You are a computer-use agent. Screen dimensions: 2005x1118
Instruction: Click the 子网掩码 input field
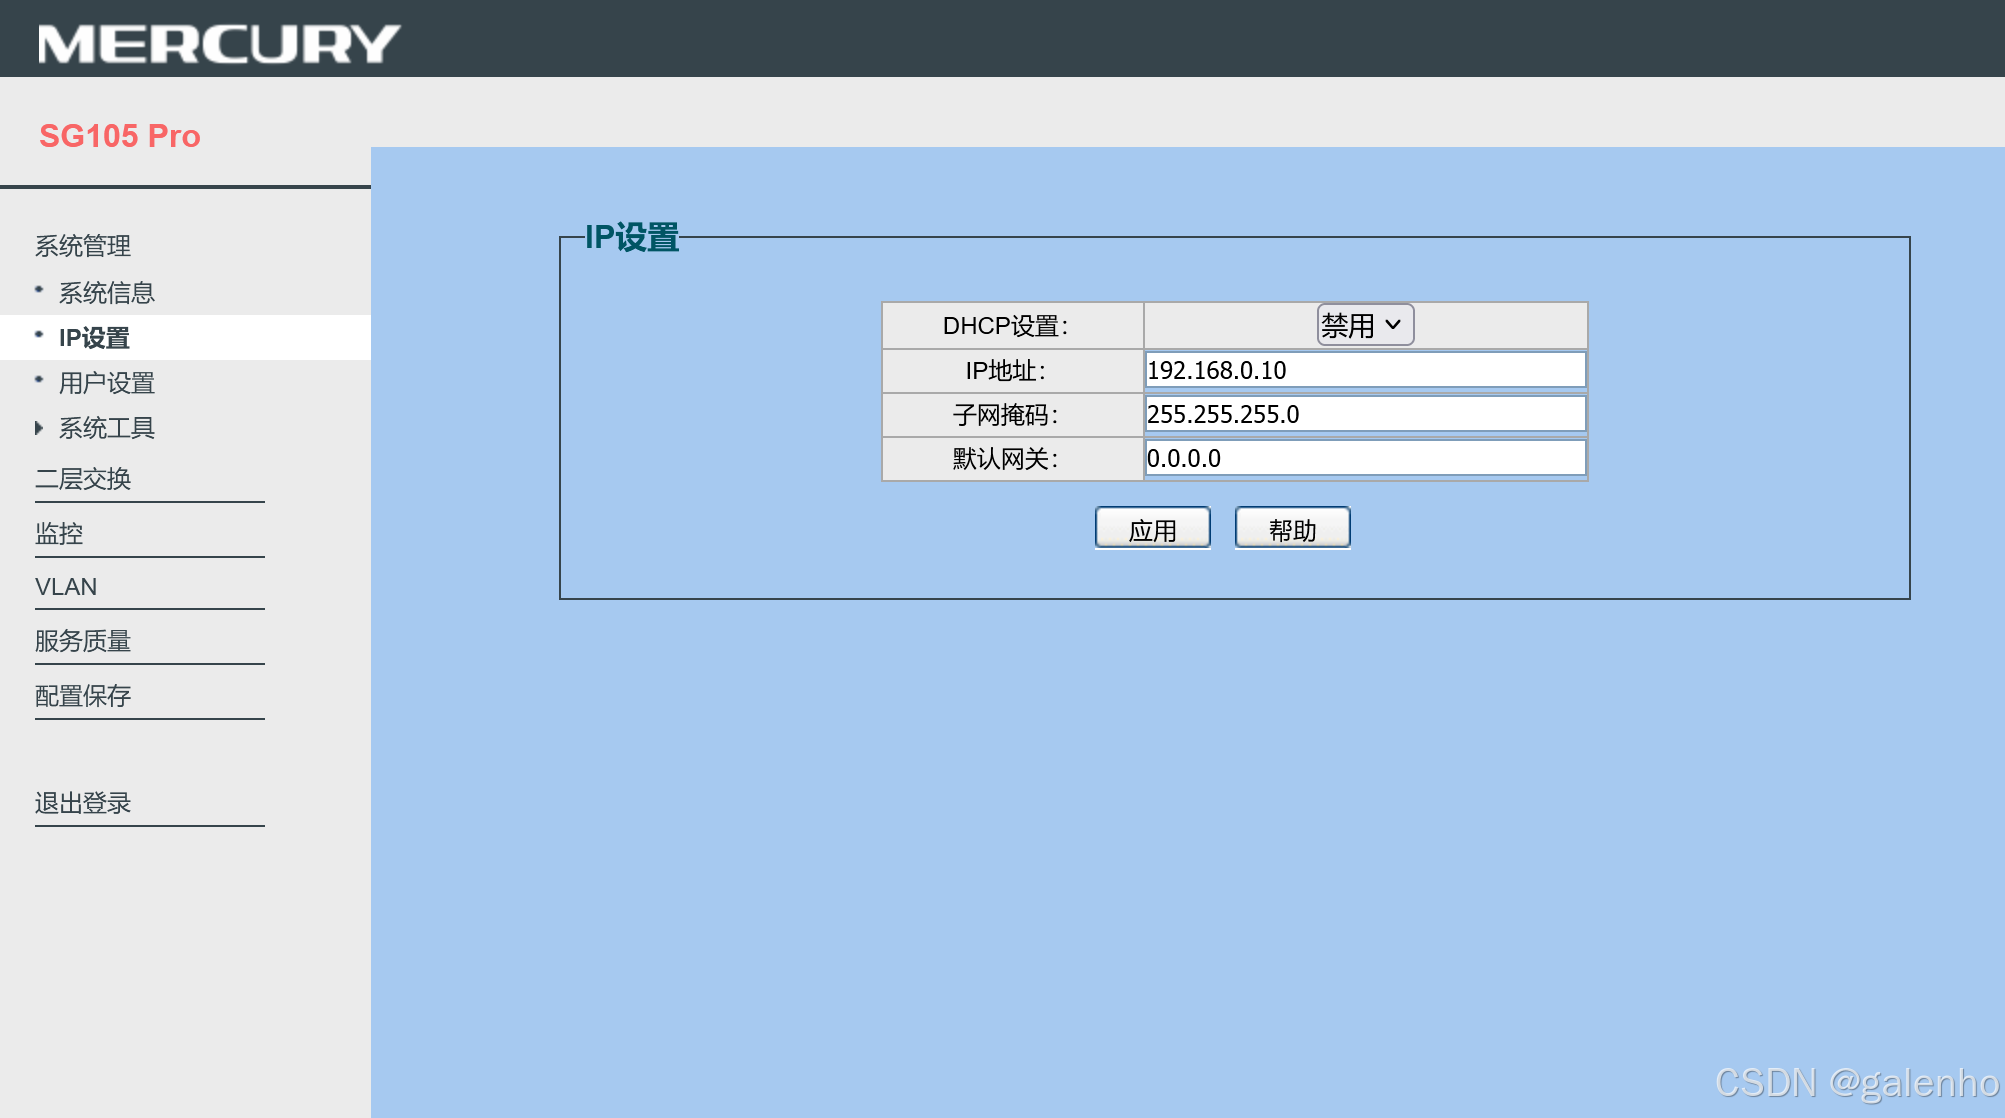1365,414
